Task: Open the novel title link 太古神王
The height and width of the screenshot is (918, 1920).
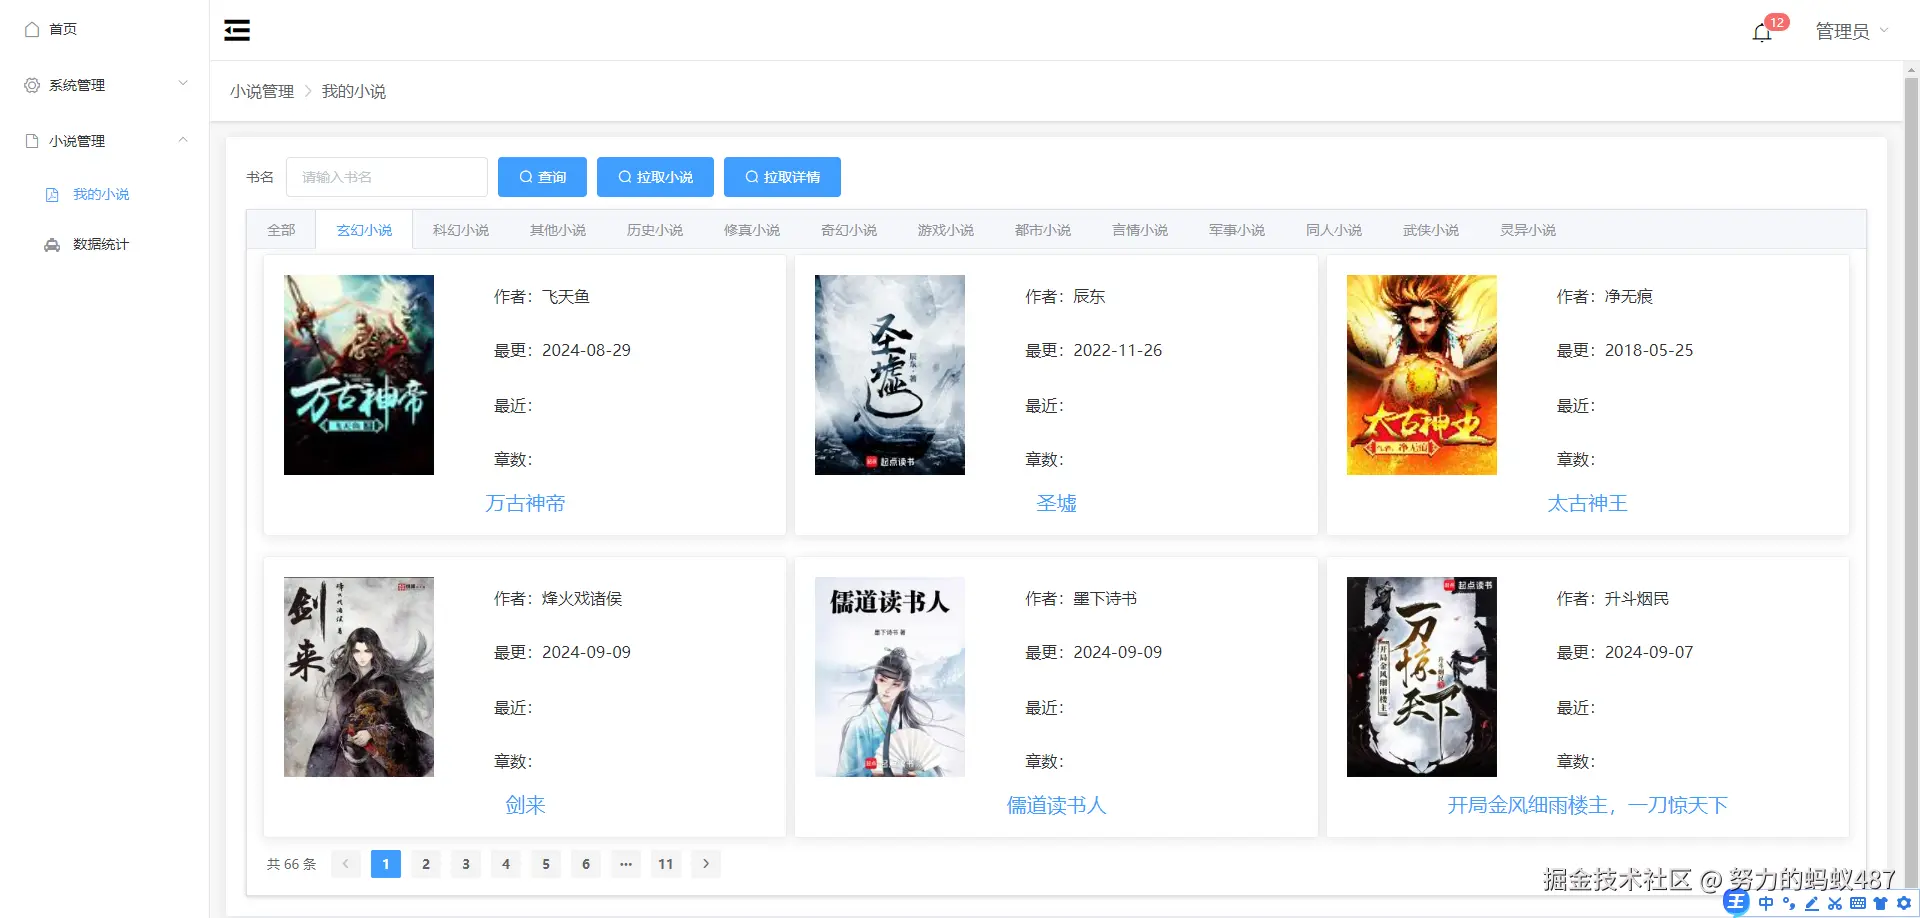Action: tap(1587, 503)
